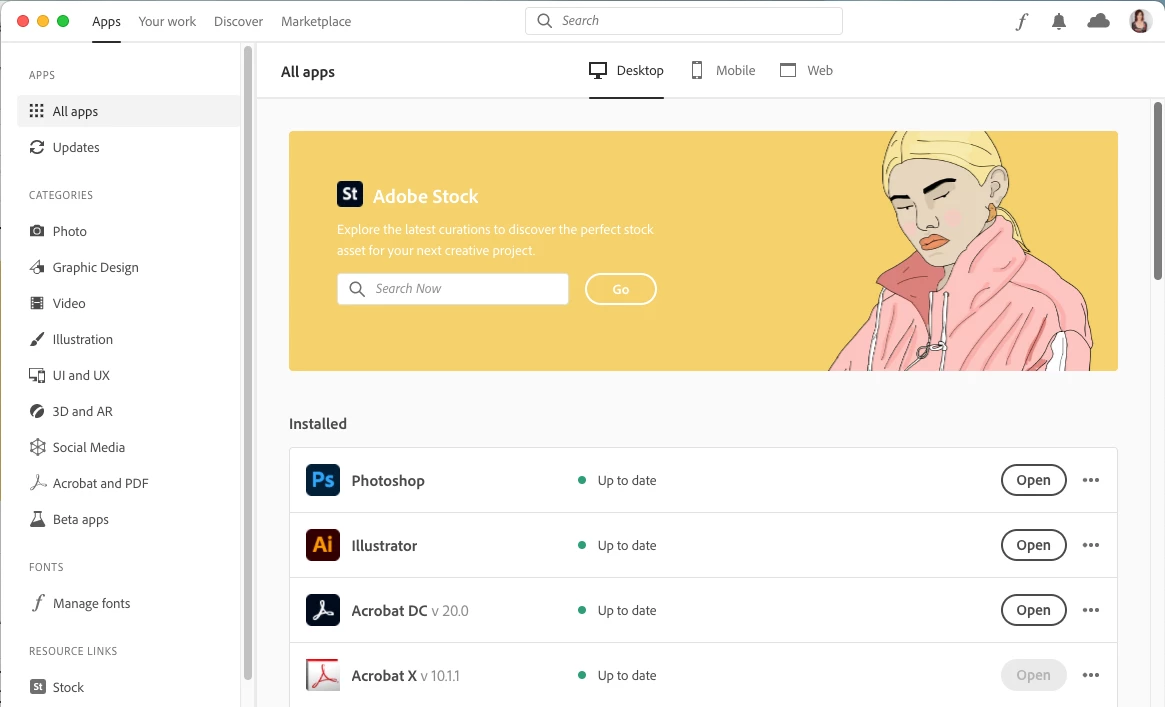This screenshot has width=1165, height=707.
Task: Click the sidebar vertical scrollbar
Action: coord(247,362)
